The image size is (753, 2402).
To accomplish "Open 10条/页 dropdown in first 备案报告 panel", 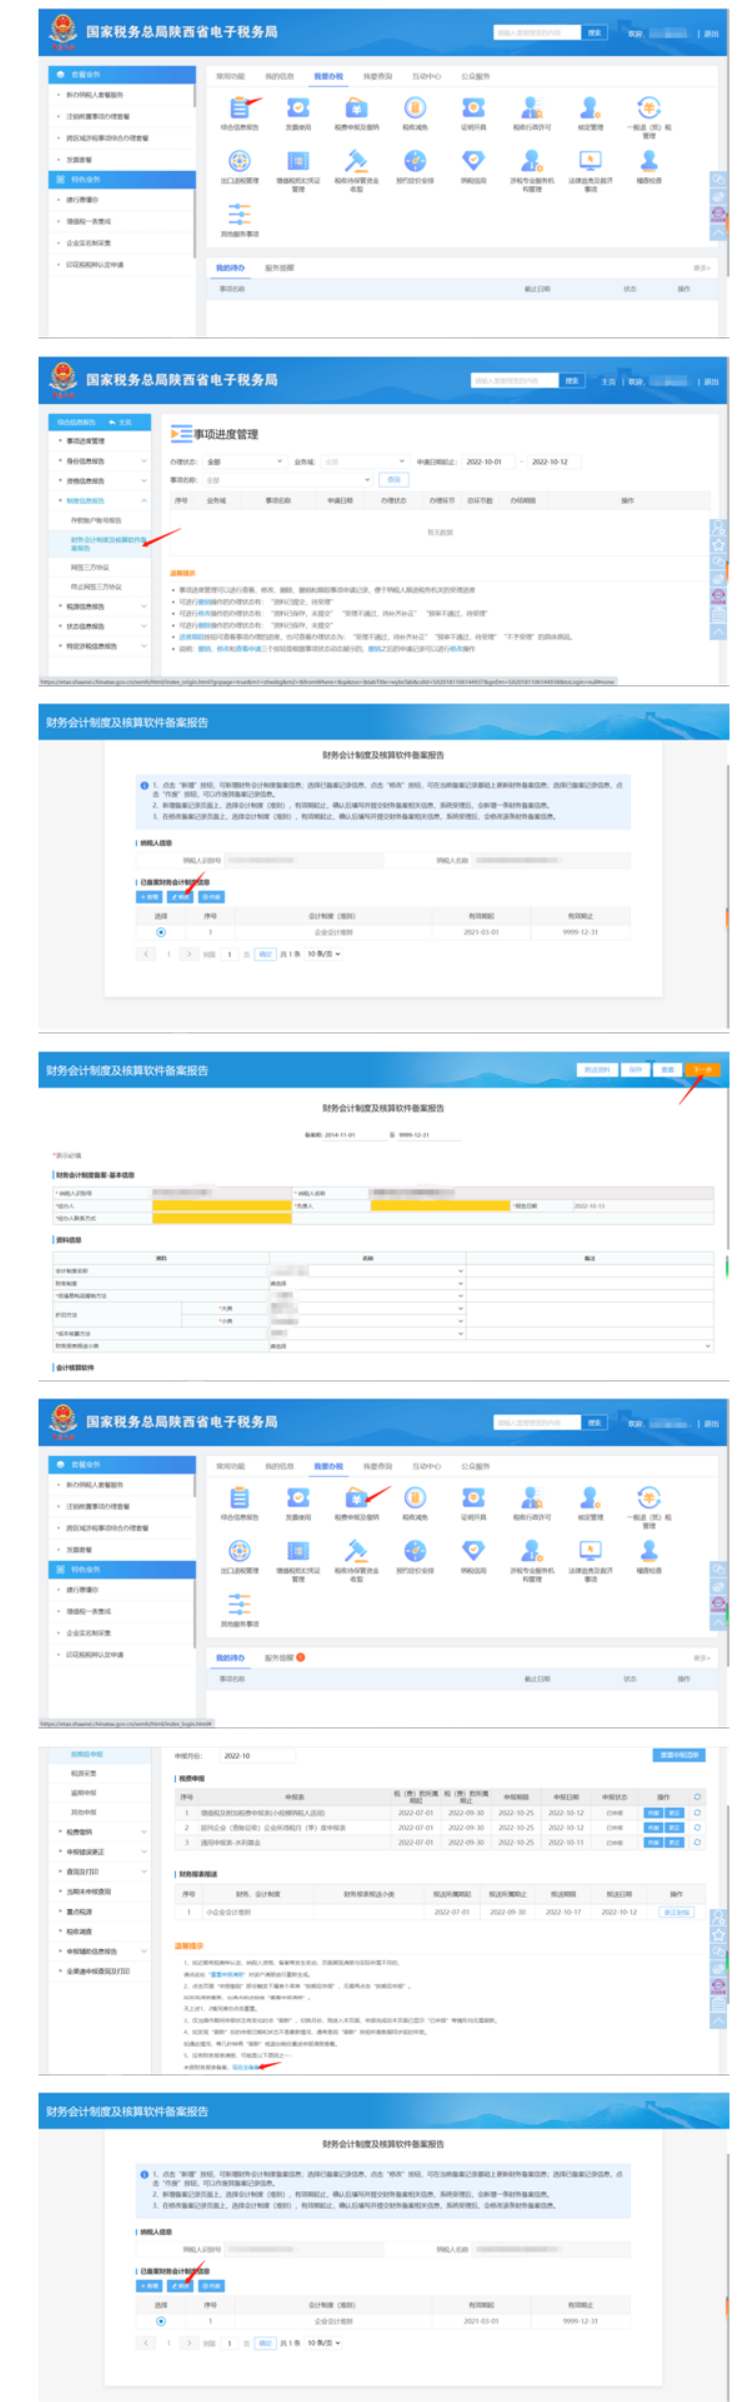I will (x=324, y=954).
